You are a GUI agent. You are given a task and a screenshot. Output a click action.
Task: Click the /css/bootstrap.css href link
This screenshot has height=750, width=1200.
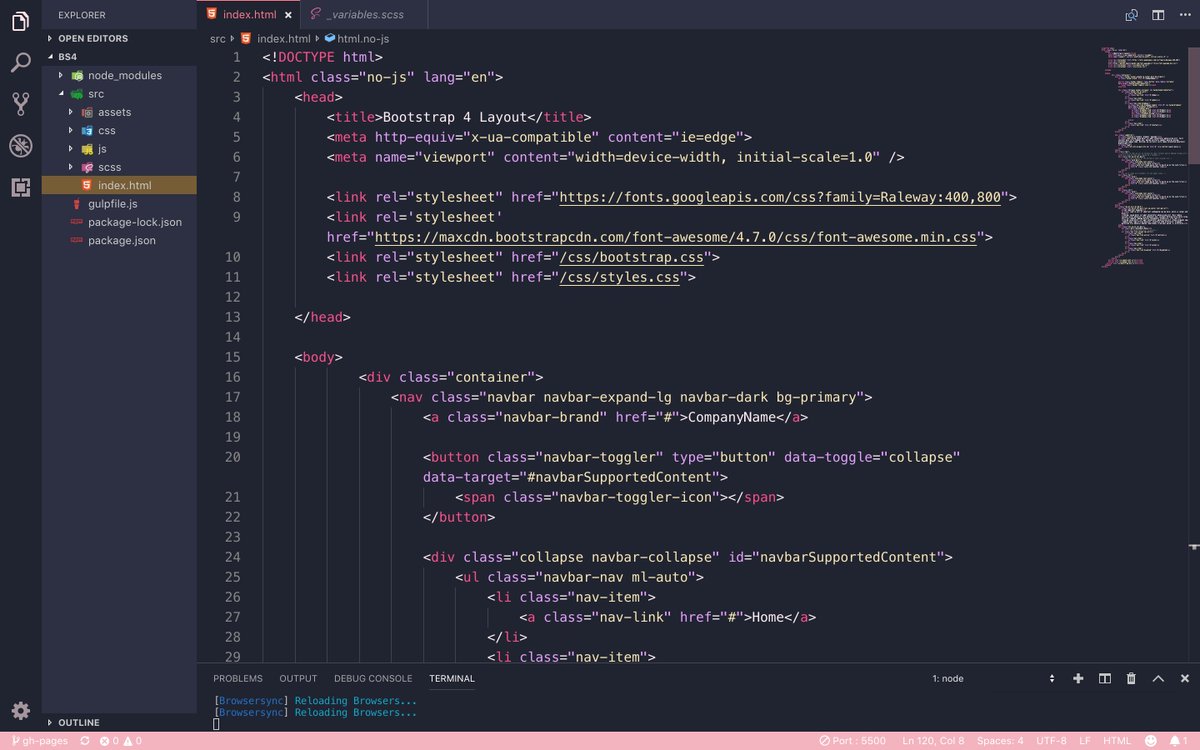click(x=631, y=257)
